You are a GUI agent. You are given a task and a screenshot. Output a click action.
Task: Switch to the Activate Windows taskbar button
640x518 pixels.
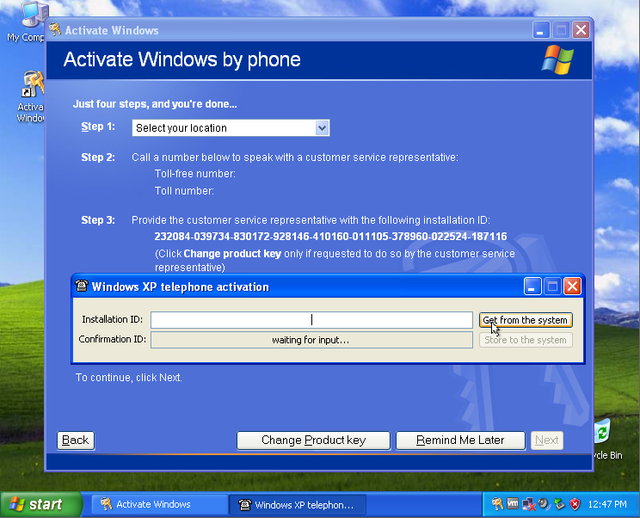[160, 505]
